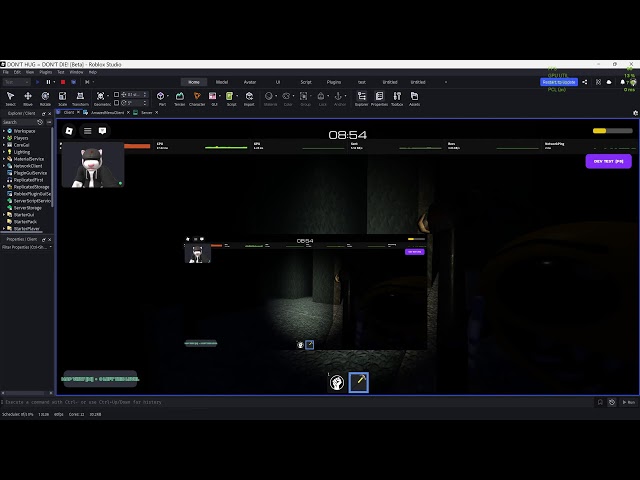640x480 pixels.
Task: Click the Restart to Update button
Action: pos(559,82)
